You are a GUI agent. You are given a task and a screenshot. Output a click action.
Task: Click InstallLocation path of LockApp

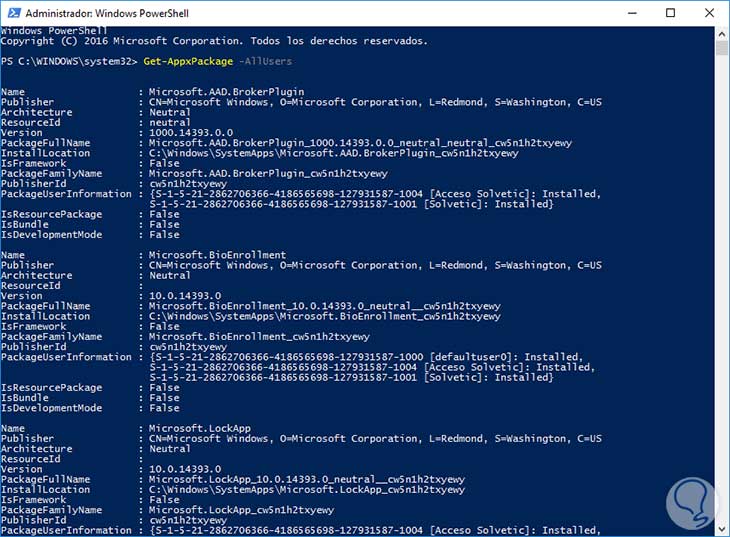pos(307,490)
